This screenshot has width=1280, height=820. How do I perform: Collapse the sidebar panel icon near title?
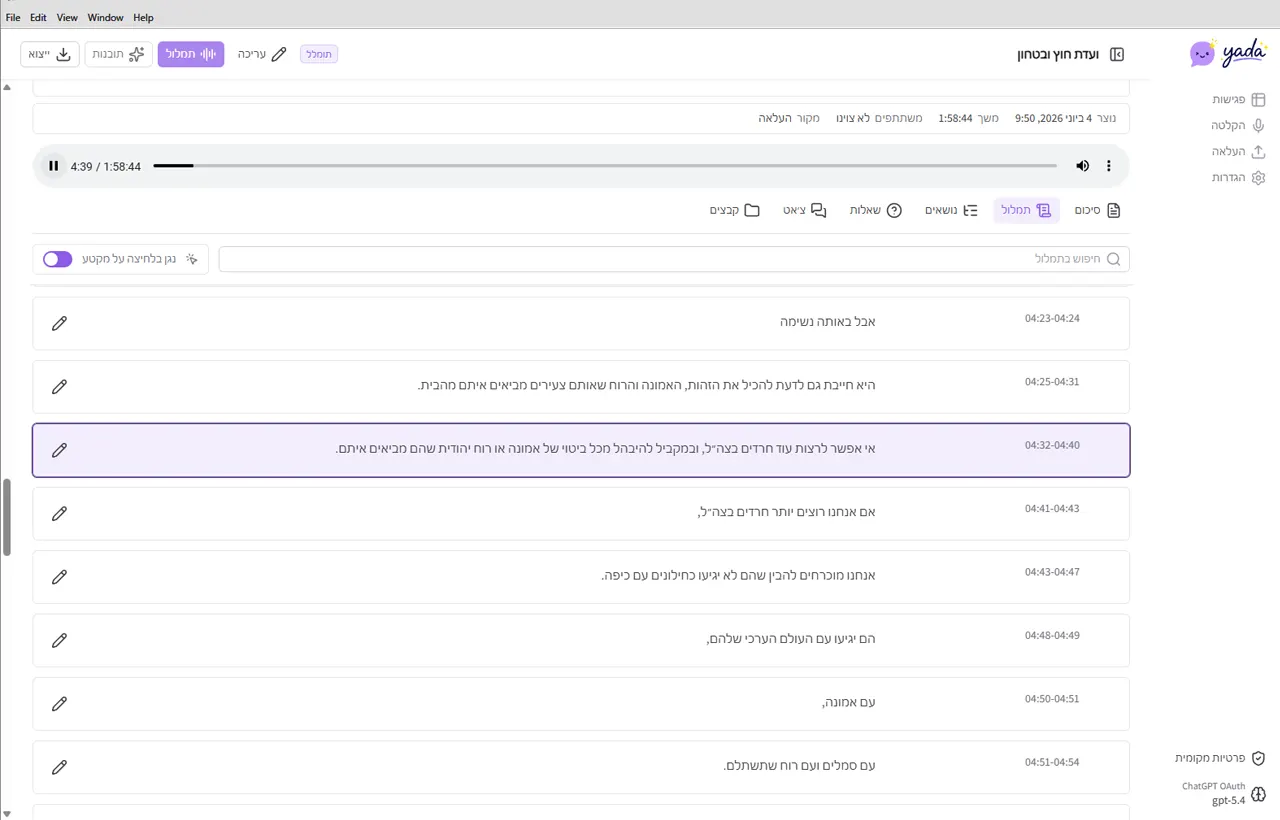pyautogui.click(x=1118, y=54)
